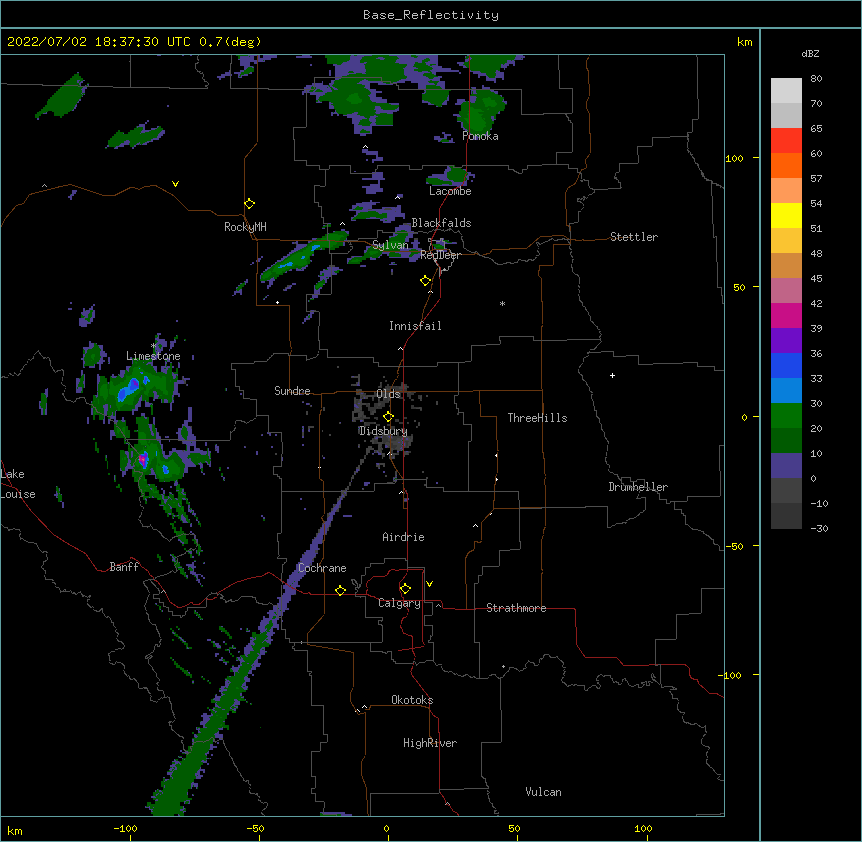Screen dimensions: 862x842
Task: Click the Strathmore label
Action: pyautogui.click(x=516, y=608)
